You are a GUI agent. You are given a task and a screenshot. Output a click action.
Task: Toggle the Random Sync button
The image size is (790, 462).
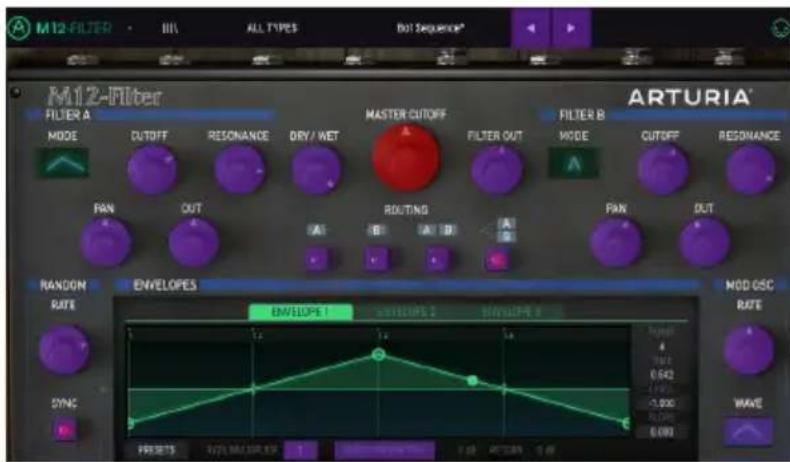pos(64,430)
